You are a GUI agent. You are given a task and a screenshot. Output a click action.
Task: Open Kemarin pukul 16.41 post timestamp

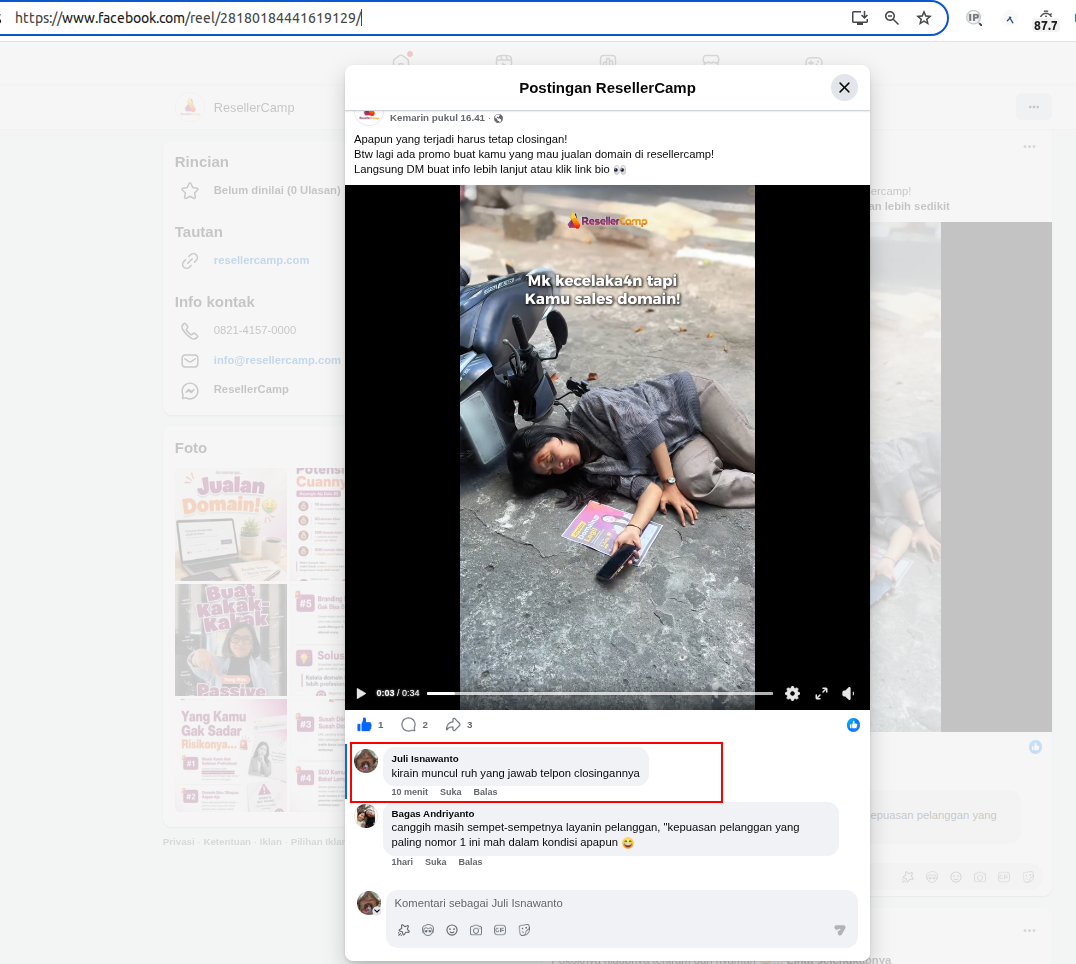coord(437,118)
